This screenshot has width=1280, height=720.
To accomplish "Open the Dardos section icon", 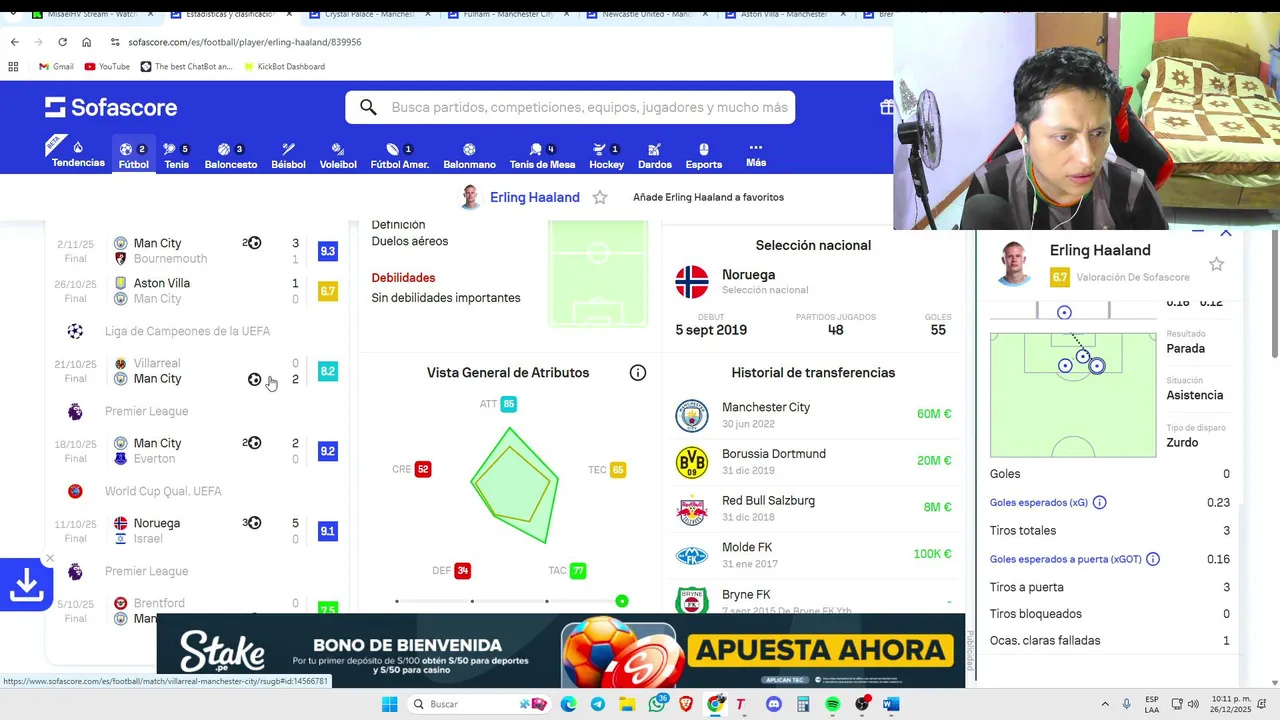I will pyautogui.click(x=654, y=155).
